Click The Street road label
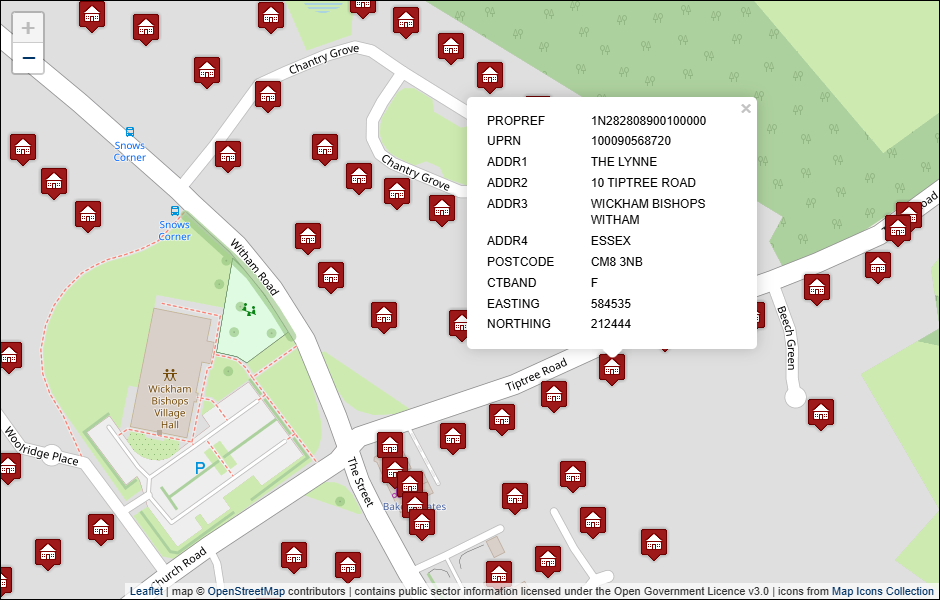Image resolution: width=940 pixels, height=600 pixels. 360,481
